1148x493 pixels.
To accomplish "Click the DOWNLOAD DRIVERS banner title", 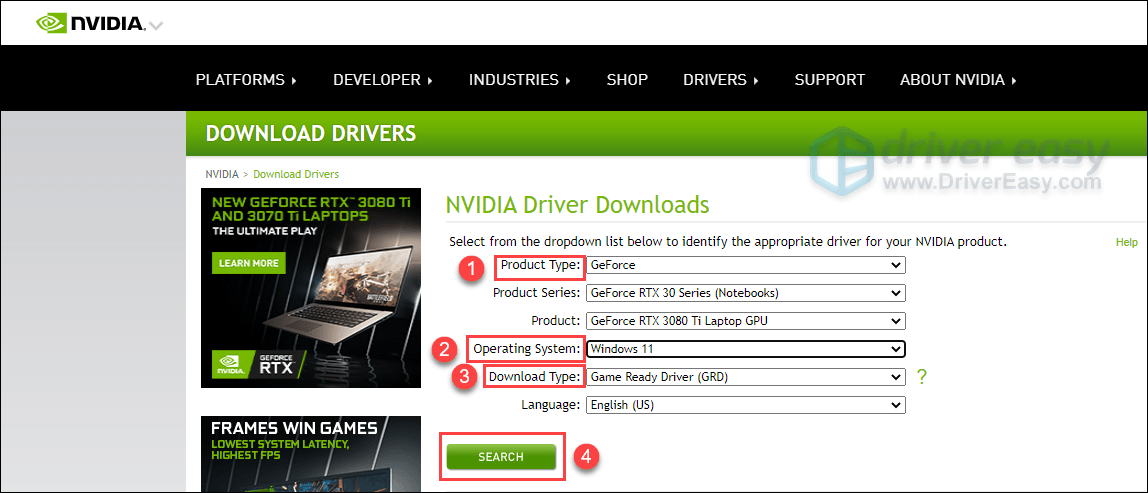I will [310, 133].
